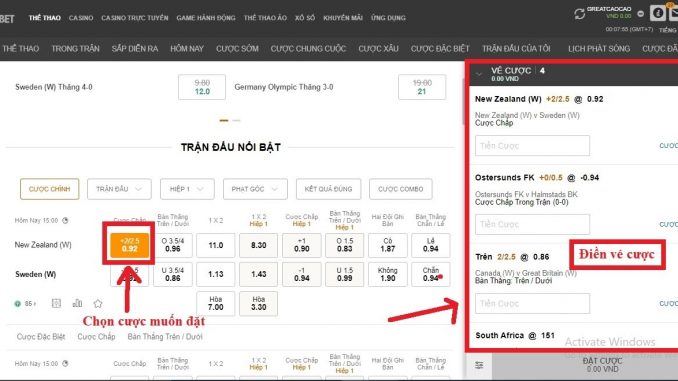This screenshot has height=381, width=678.
Task: Select first half draw Hòa 3.30
Action: coord(259,303)
